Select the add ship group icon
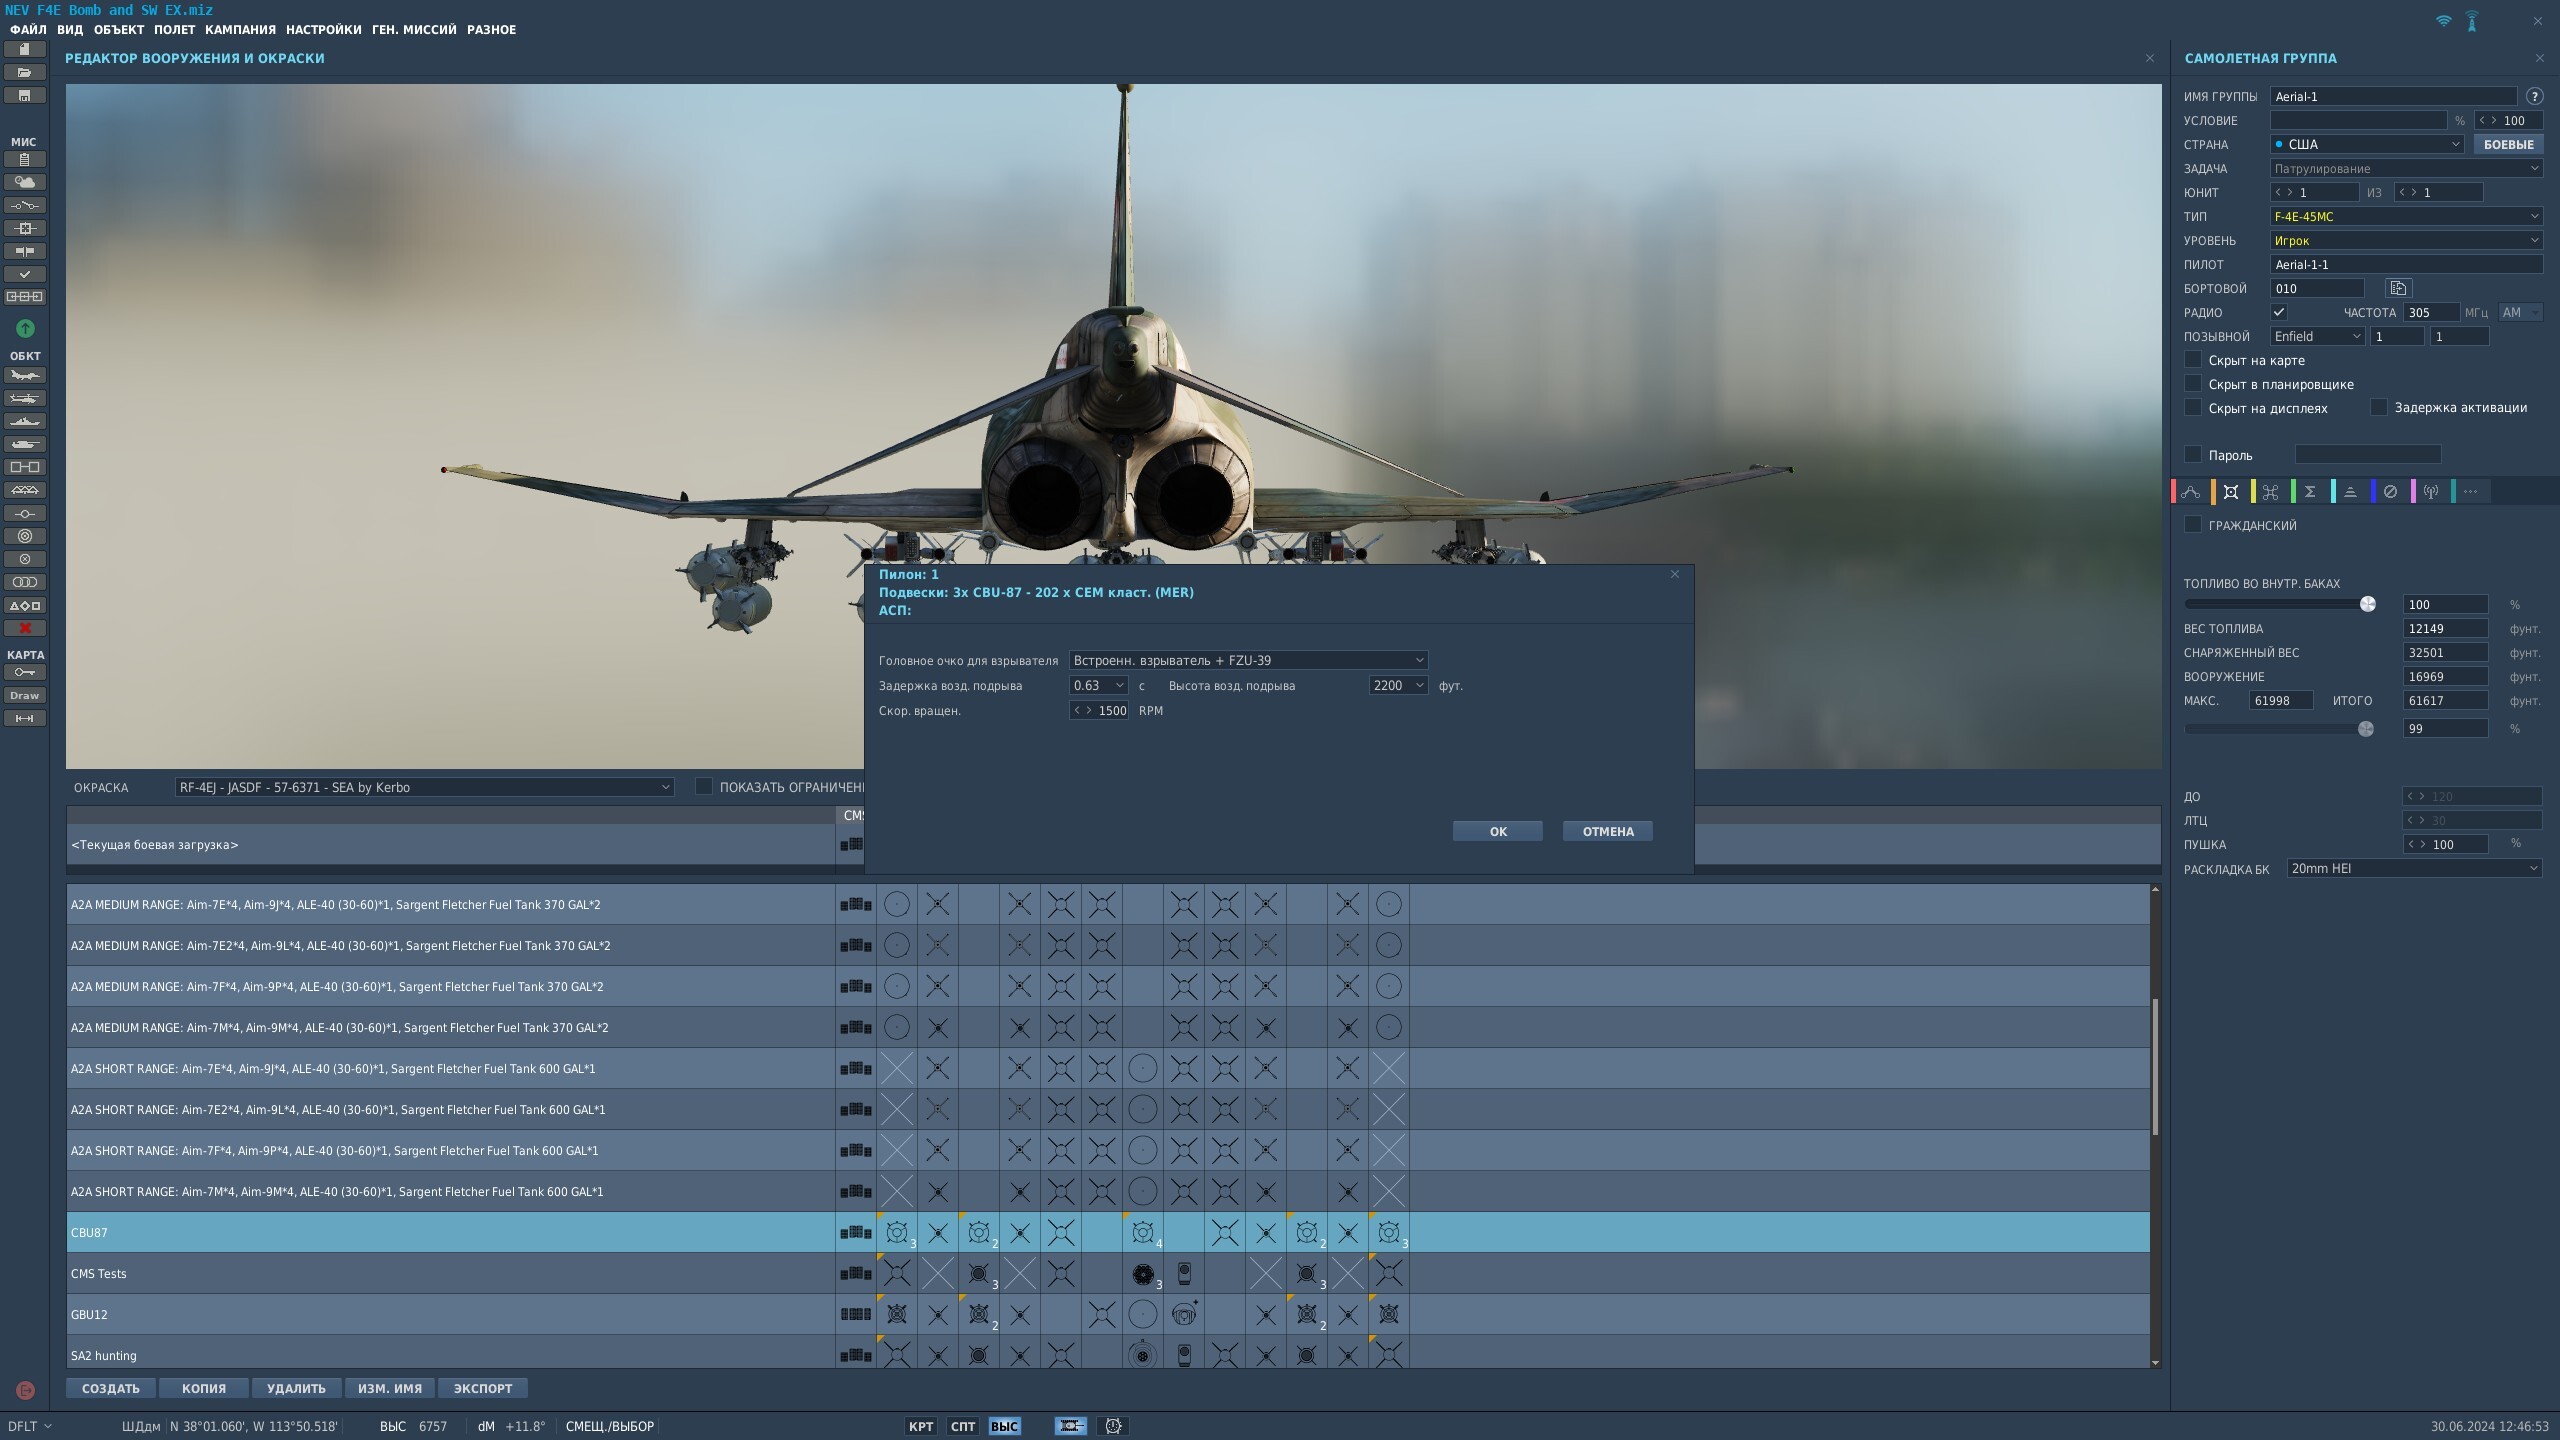This screenshot has width=2560, height=1440. 25,421
